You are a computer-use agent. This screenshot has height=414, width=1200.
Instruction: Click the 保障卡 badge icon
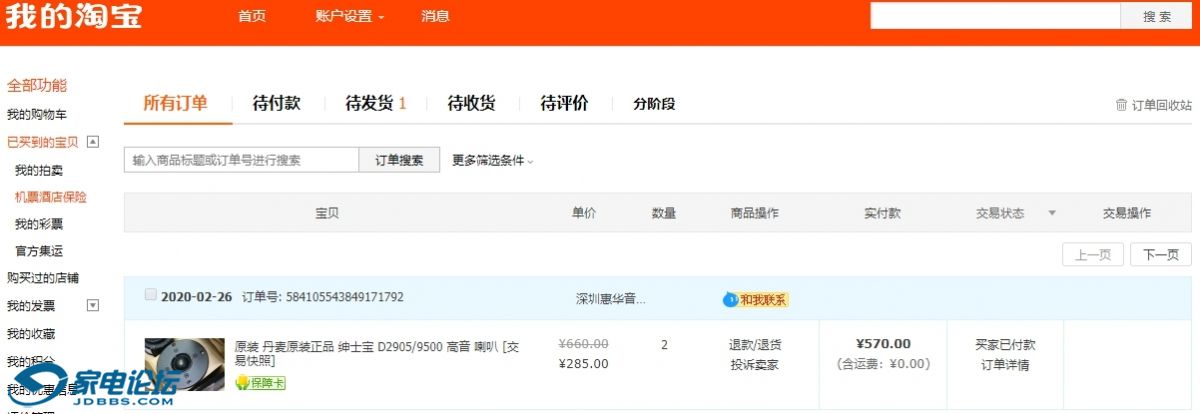pyautogui.click(x=242, y=383)
